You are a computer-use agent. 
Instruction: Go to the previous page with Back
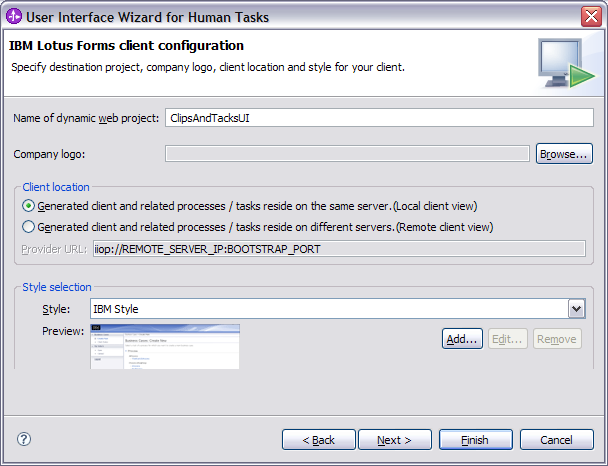point(319,440)
